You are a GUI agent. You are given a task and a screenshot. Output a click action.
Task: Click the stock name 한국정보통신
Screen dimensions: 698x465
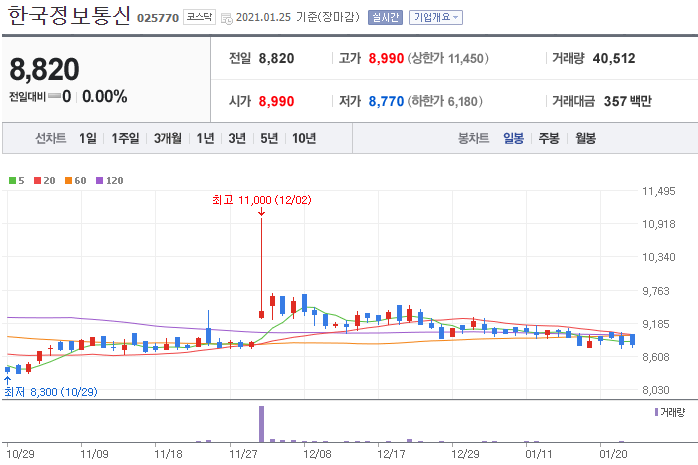point(69,16)
